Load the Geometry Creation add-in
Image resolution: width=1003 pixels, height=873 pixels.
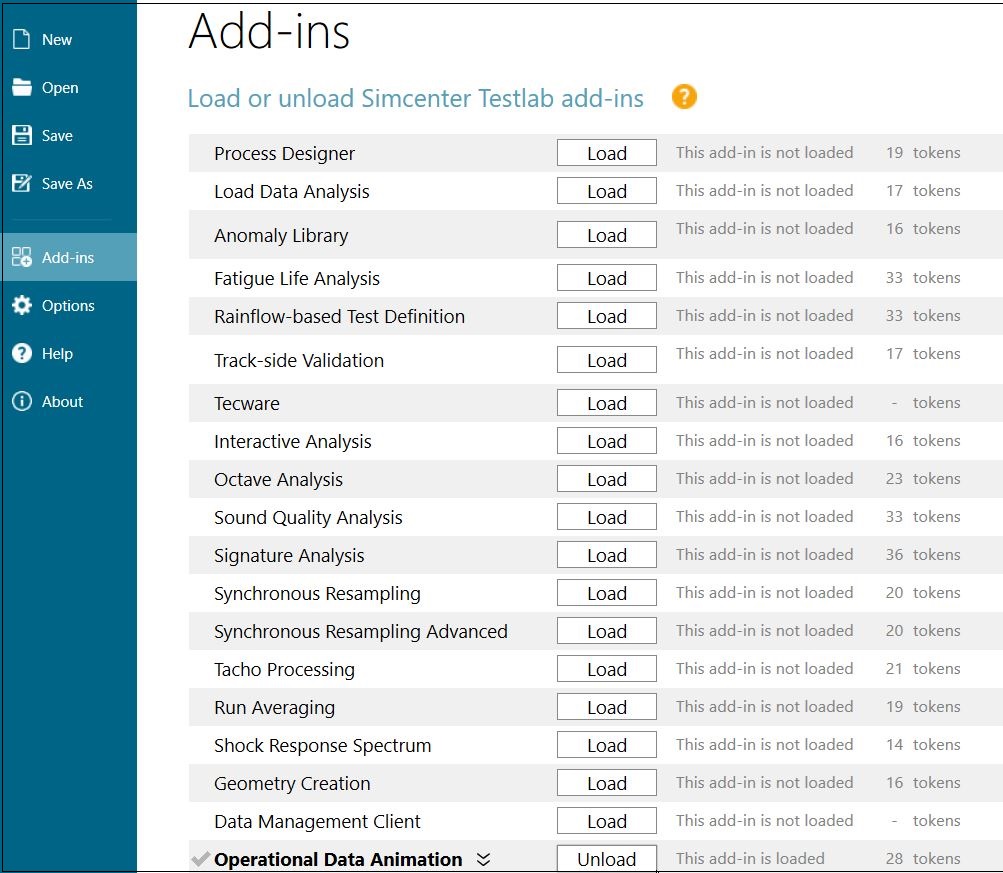click(x=606, y=784)
